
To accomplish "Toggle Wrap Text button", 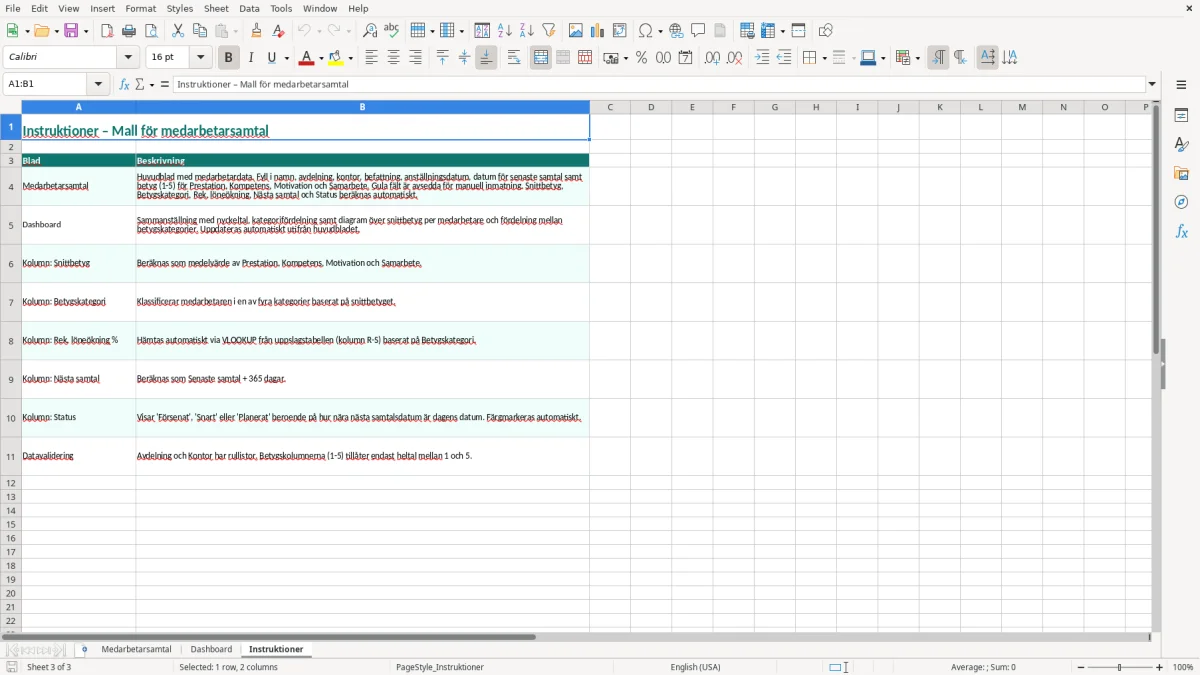I will coord(514,58).
